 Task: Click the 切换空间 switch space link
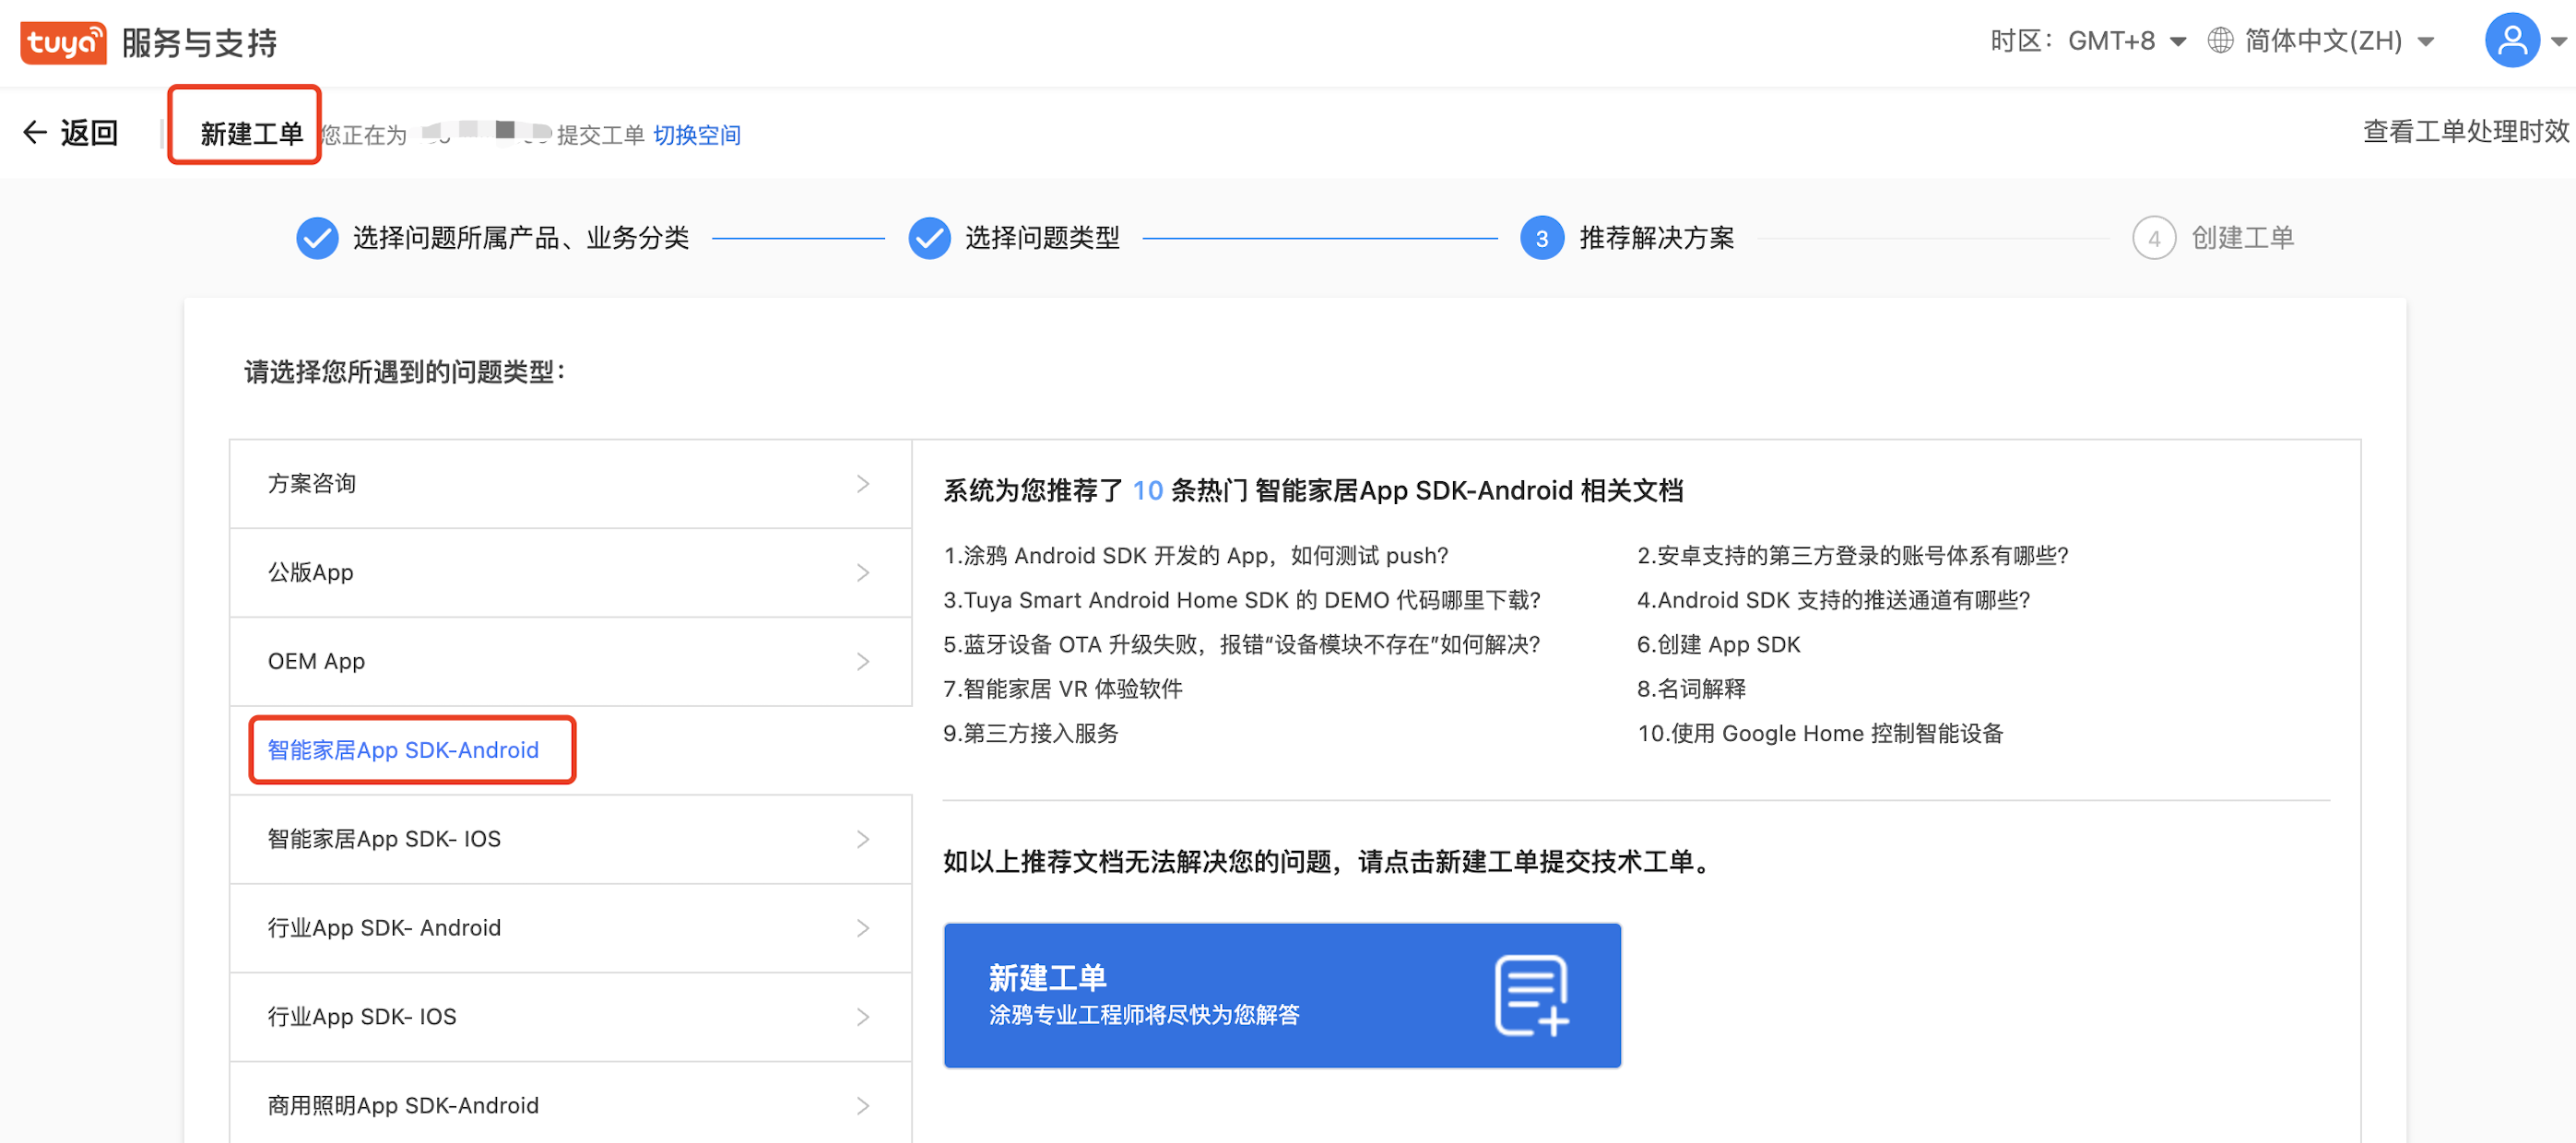coord(697,135)
